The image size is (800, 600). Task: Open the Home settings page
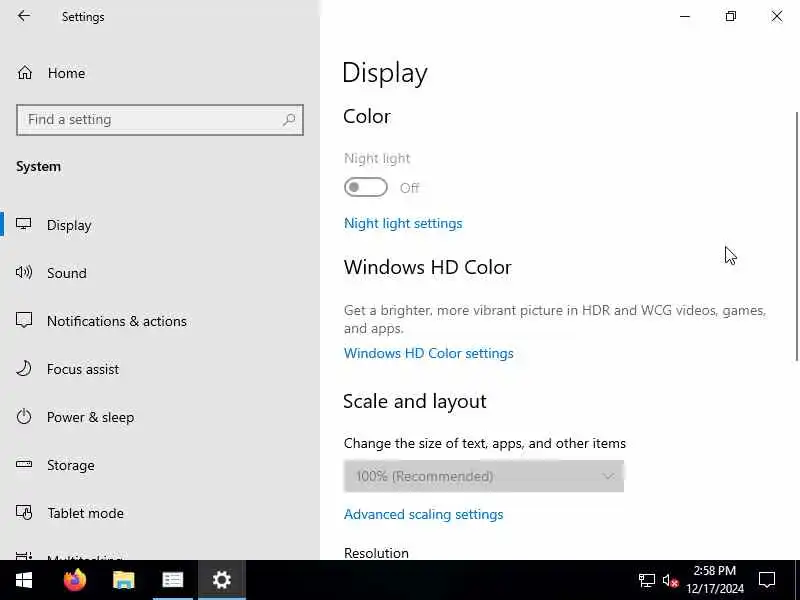[51, 73]
